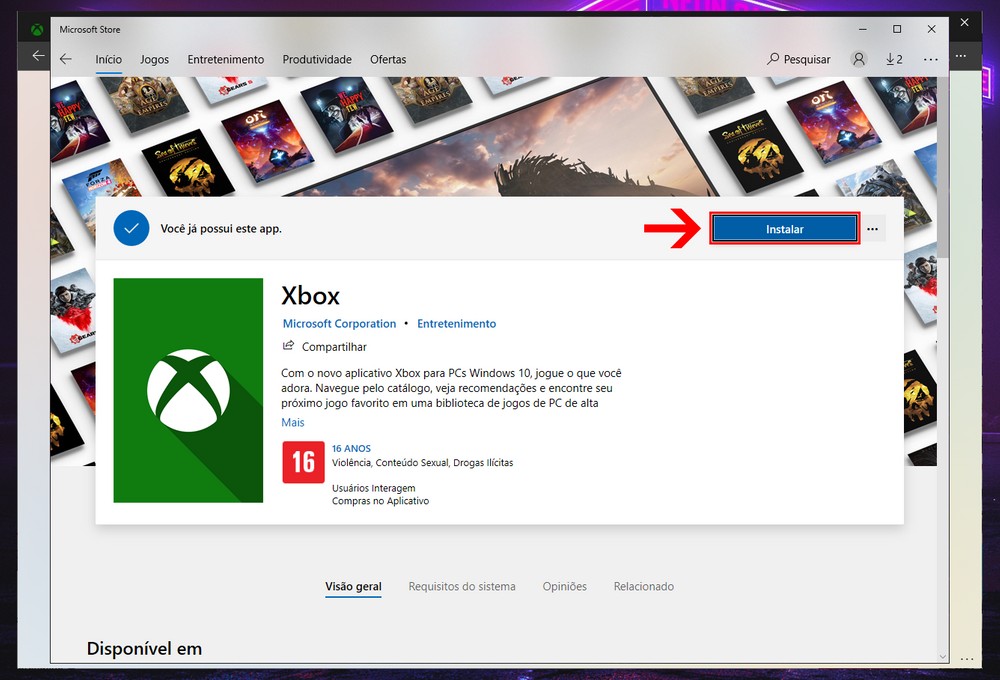
Task: Click the Compartilhar share icon
Action: pos(289,346)
